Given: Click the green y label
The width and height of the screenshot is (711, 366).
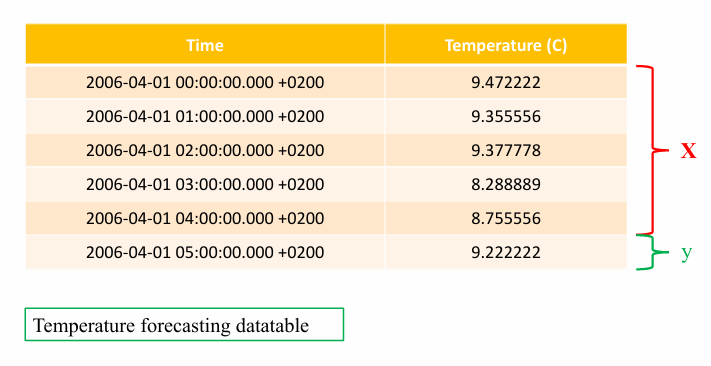Looking at the screenshot, I should click(687, 253).
